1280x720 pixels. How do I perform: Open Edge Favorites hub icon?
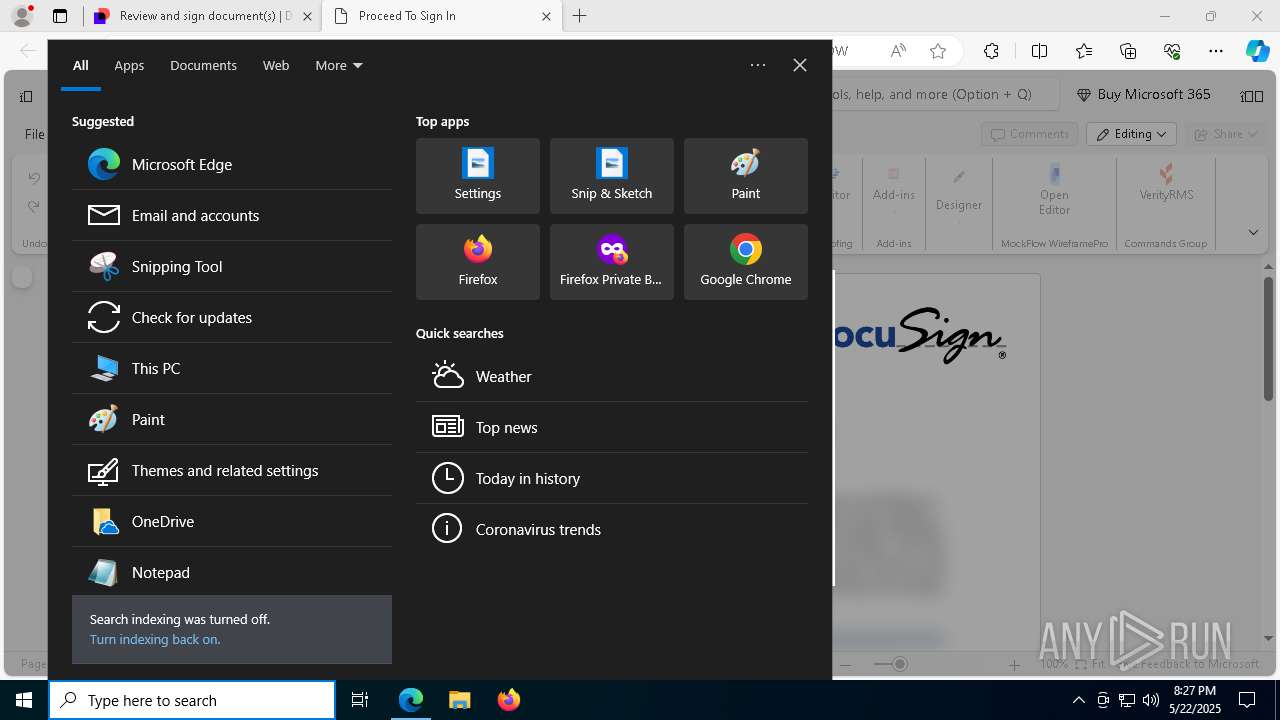(1084, 52)
